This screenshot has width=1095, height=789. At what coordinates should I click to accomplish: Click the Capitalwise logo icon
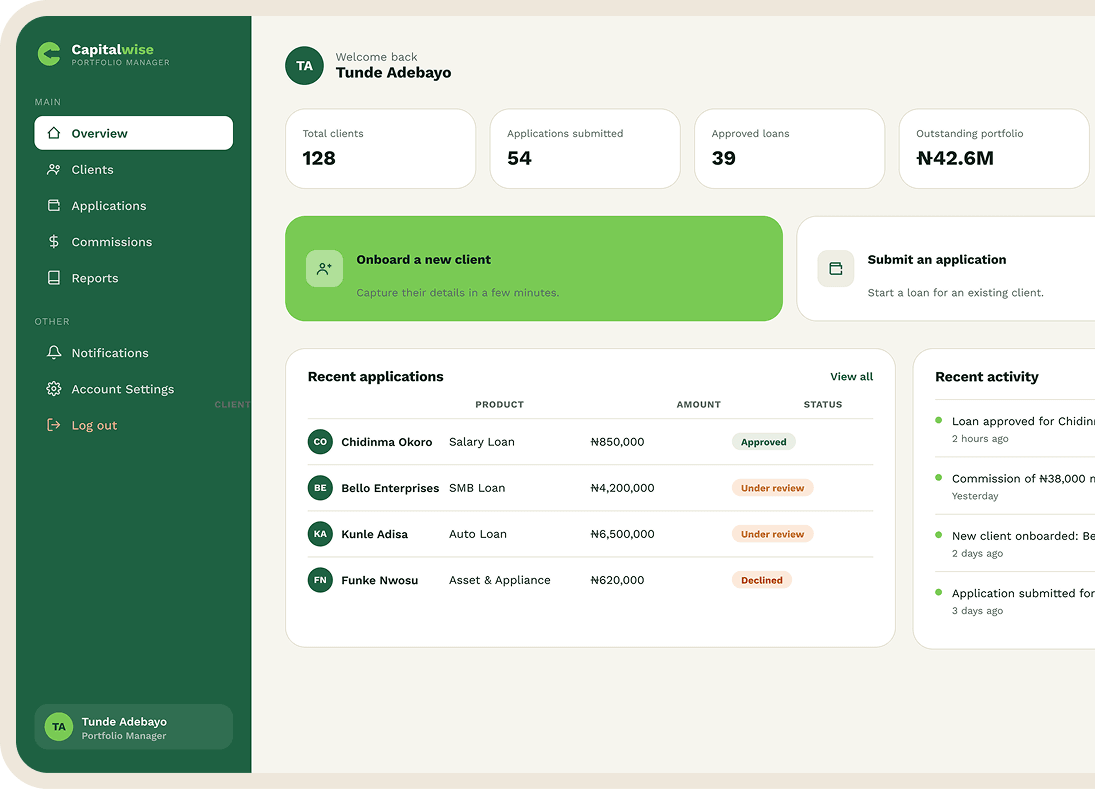pyautogui.click(x=49, y=54)
